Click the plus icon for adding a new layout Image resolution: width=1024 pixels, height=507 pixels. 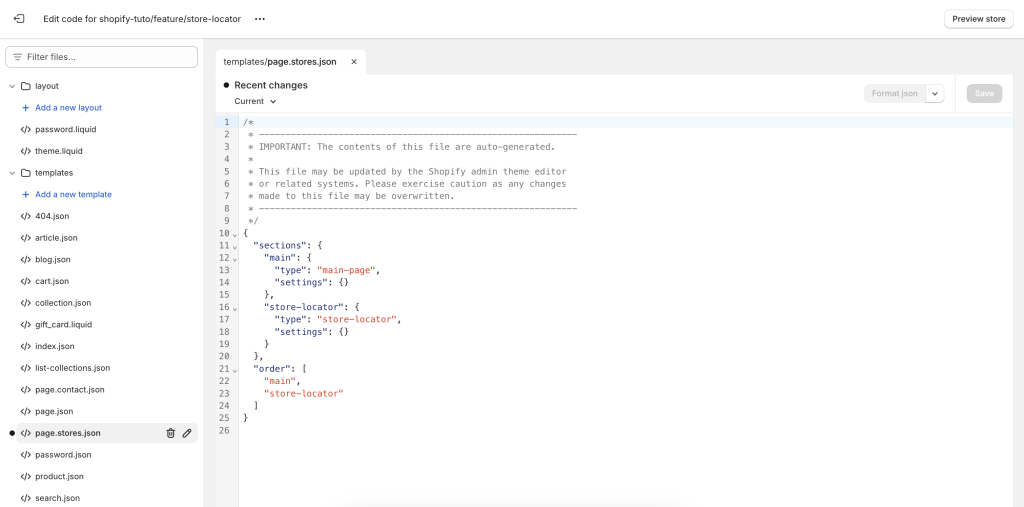click(x=25, y=108)
